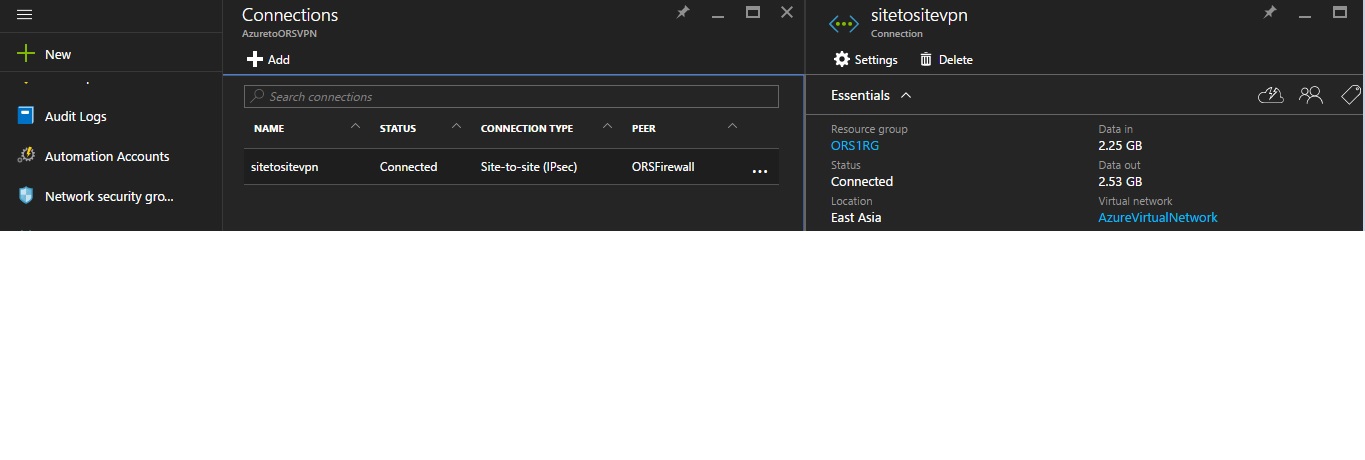This screenshot has height=460, width=1365.
Task: Open the users access icon
Action: (x=1311, y=95)
